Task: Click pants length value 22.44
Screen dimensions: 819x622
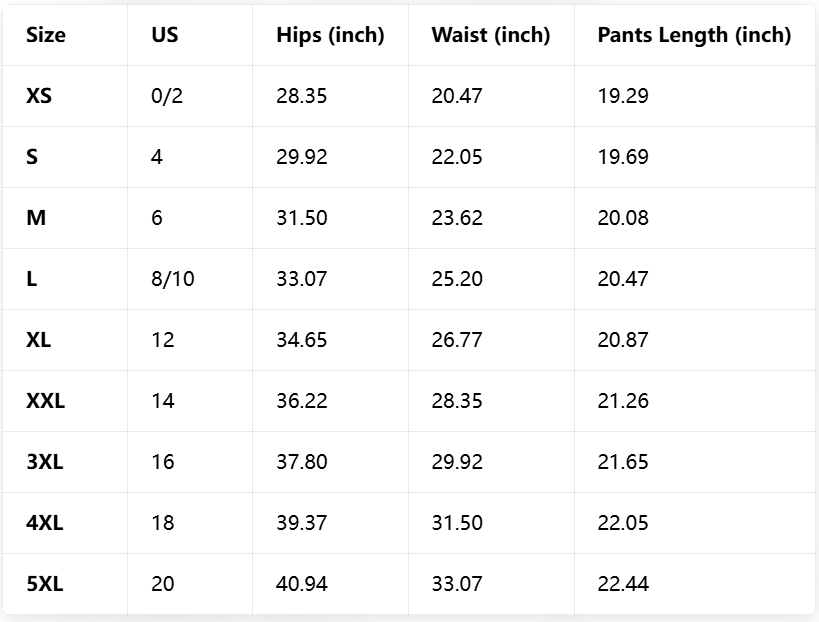Action: pyautogui.click(x=623, y=584)
